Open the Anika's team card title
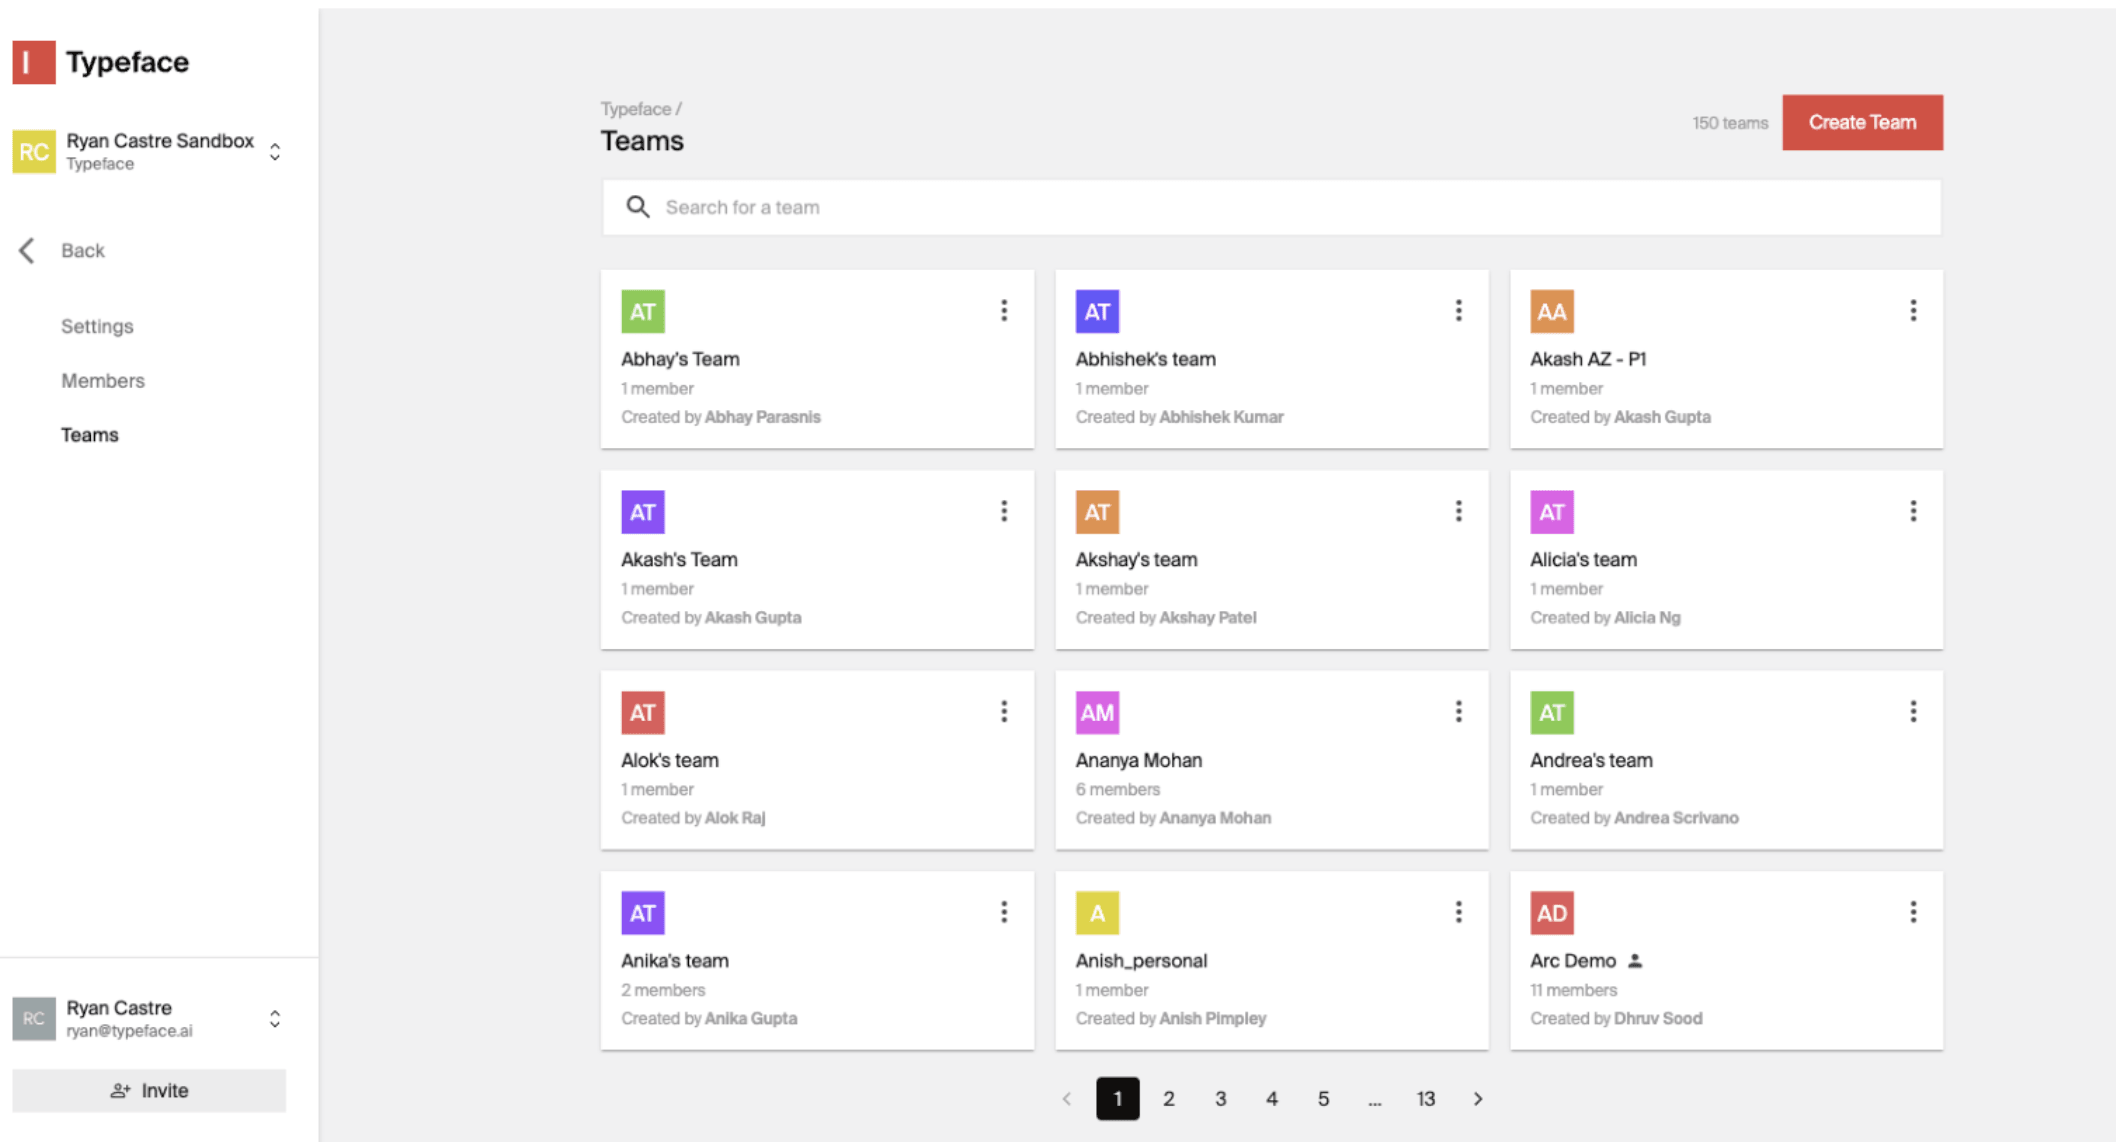 tap(675, 961)
